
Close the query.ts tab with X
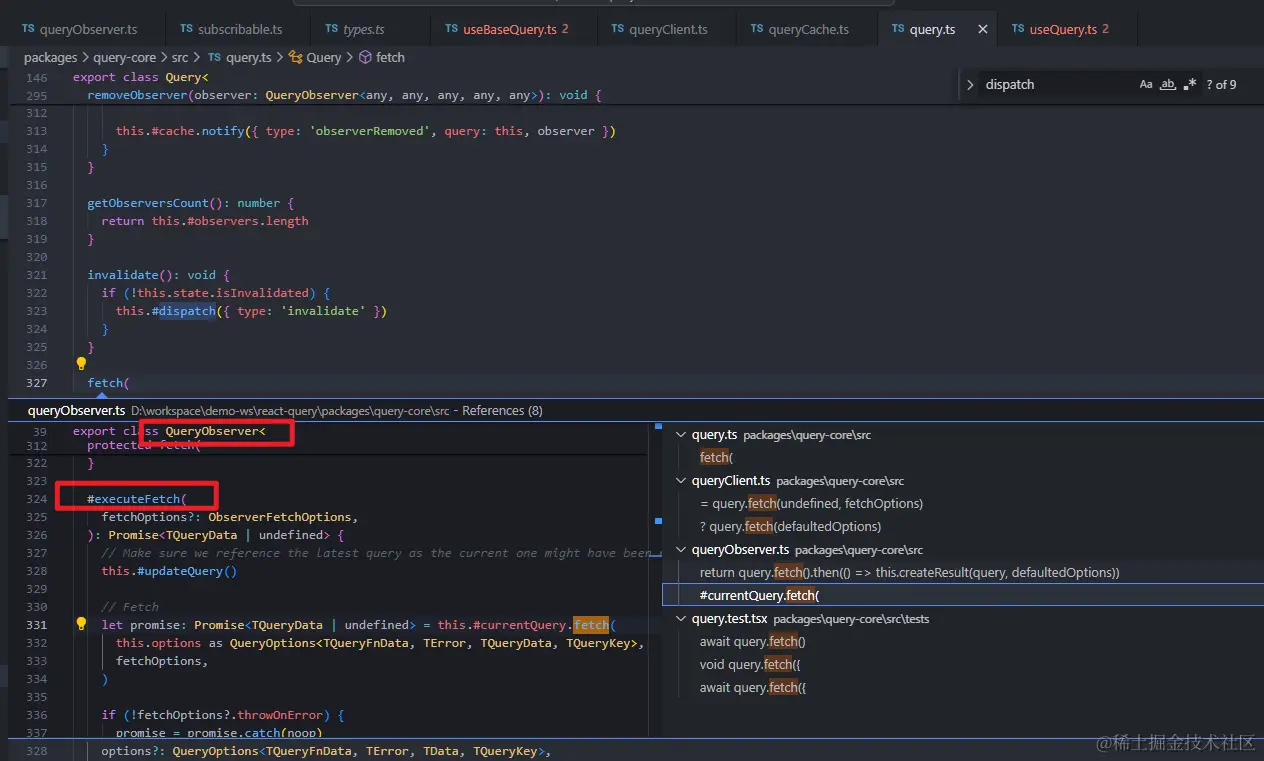982,30
